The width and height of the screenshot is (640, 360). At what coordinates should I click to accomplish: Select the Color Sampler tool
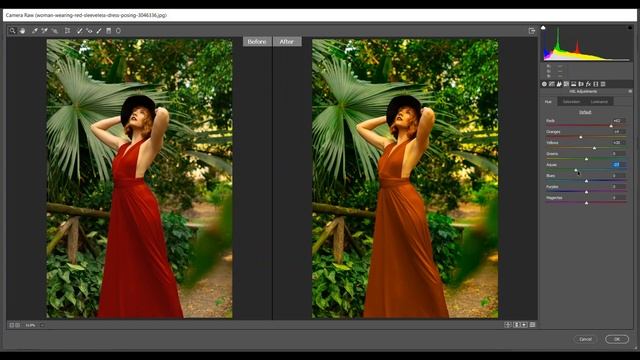point(44,31)
